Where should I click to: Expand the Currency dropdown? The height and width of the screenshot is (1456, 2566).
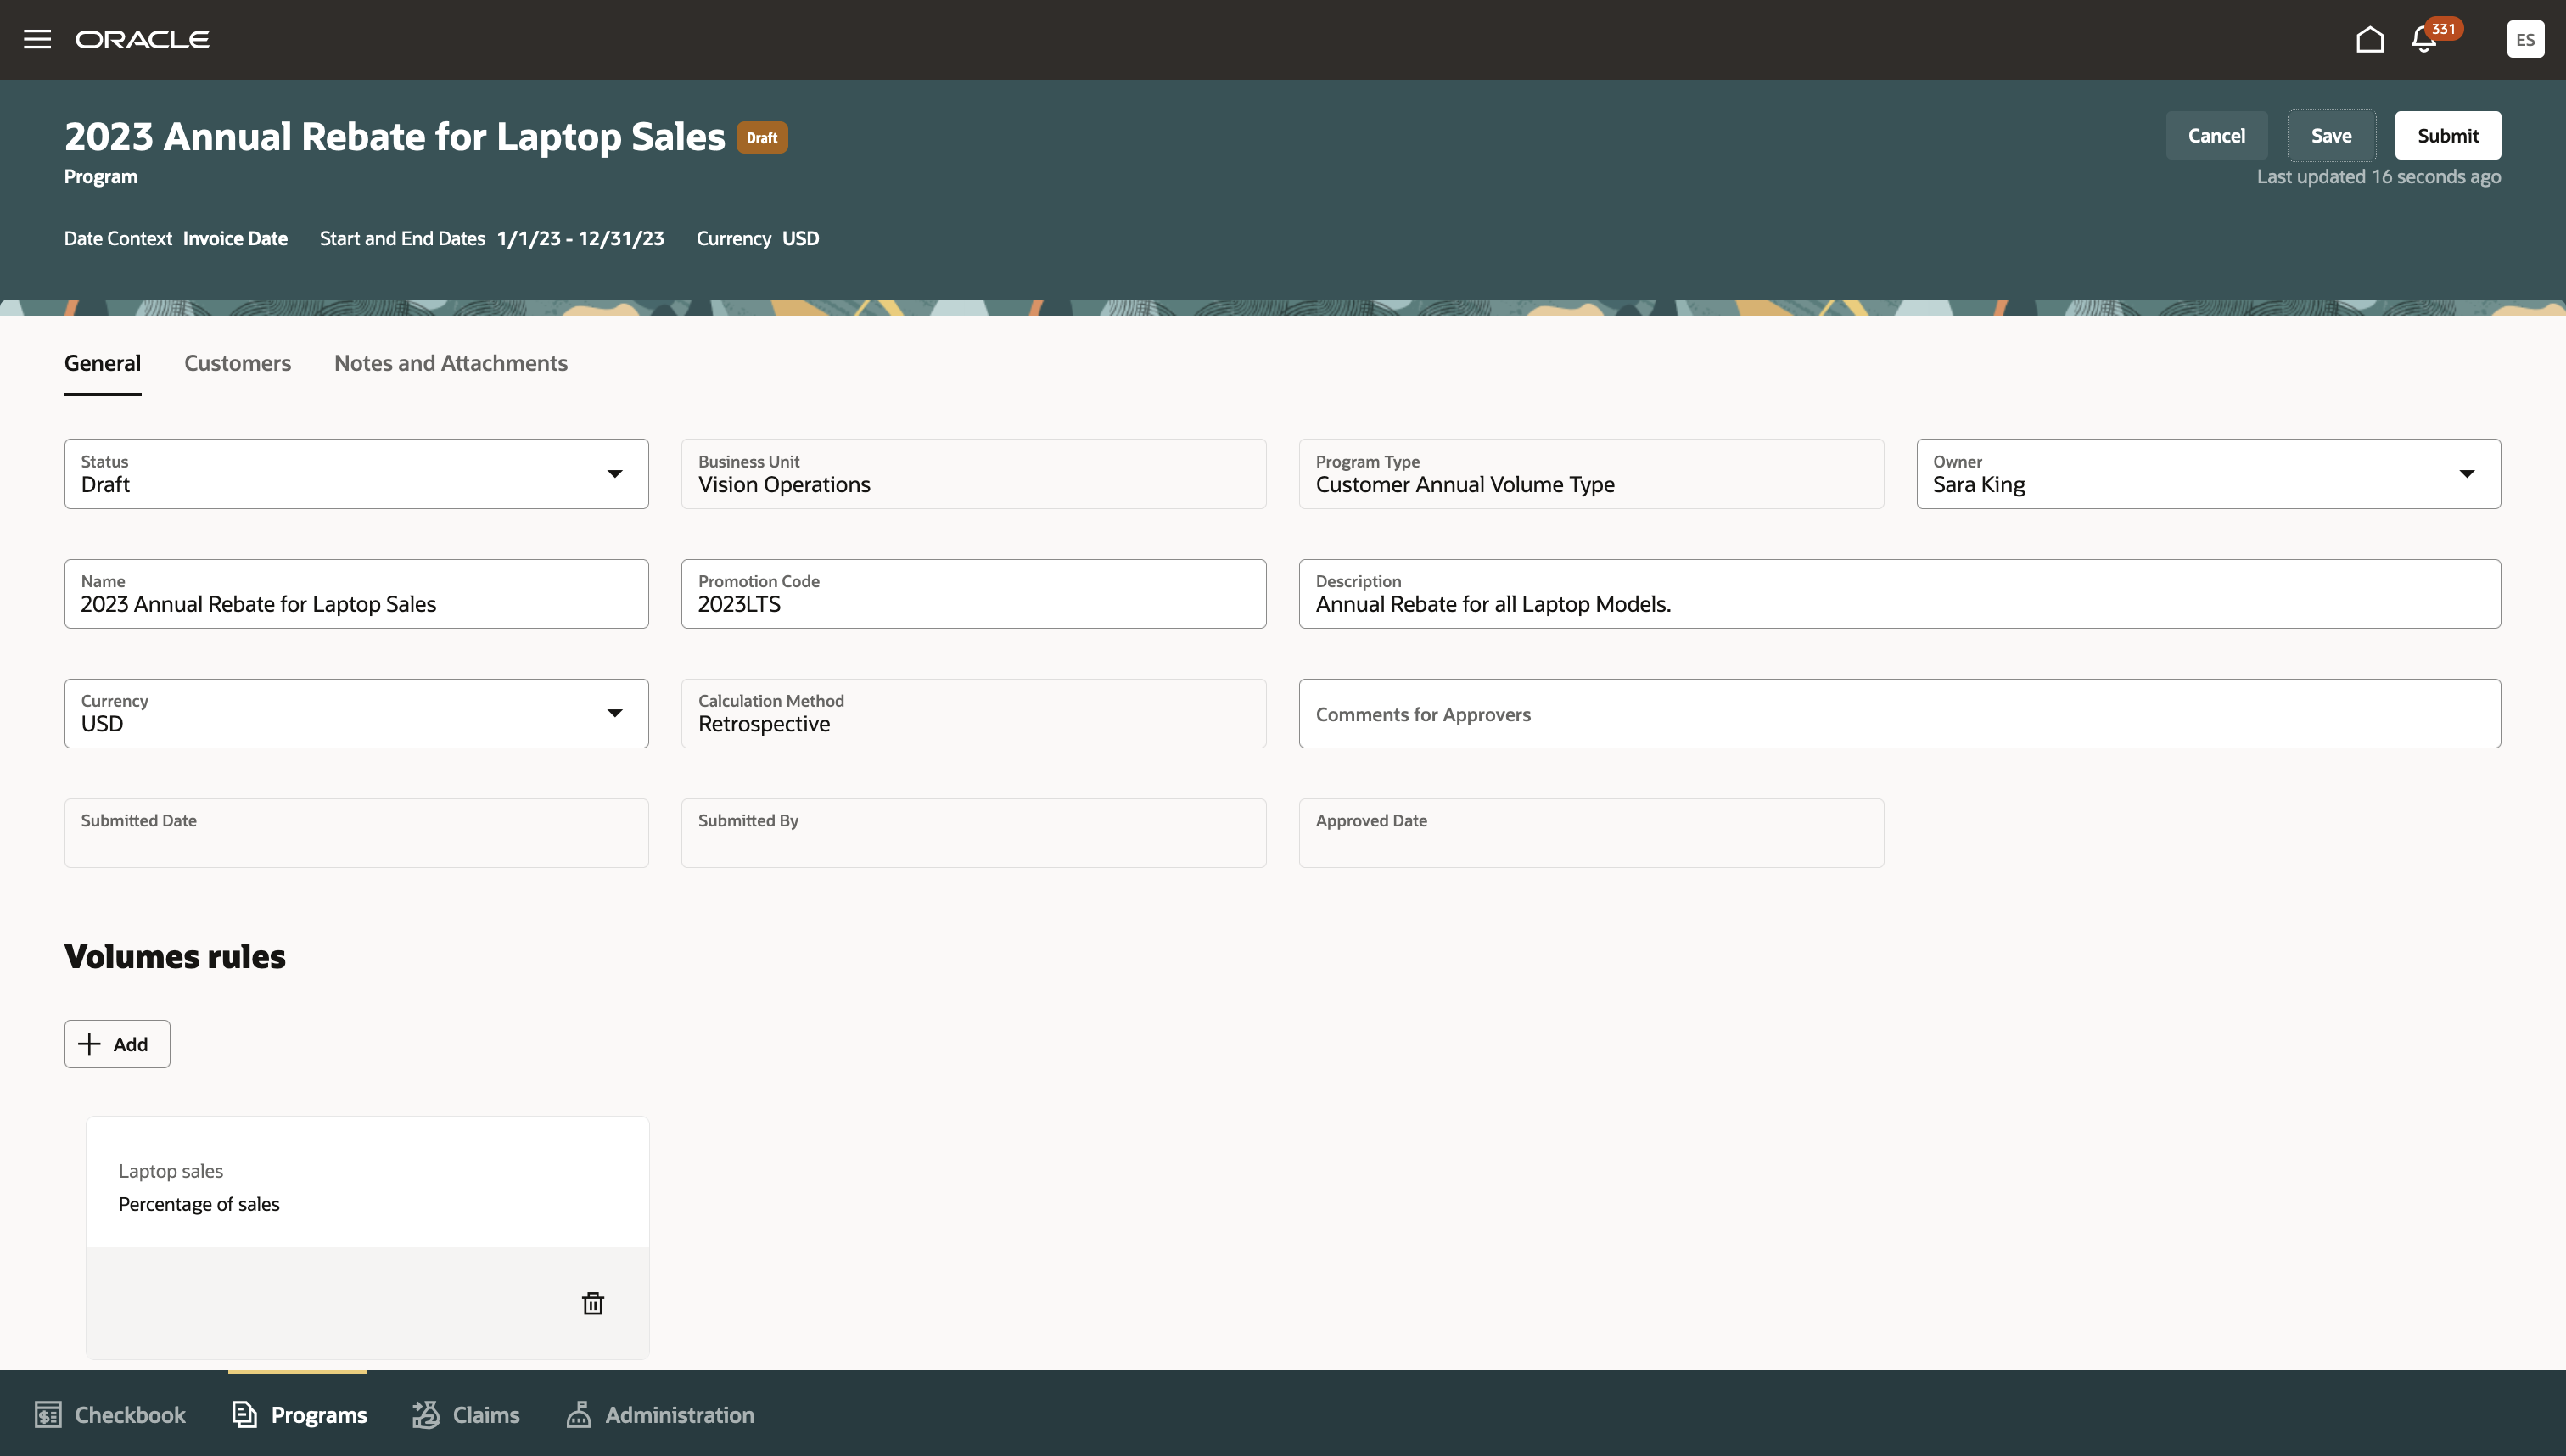click(x=615, y=713)
